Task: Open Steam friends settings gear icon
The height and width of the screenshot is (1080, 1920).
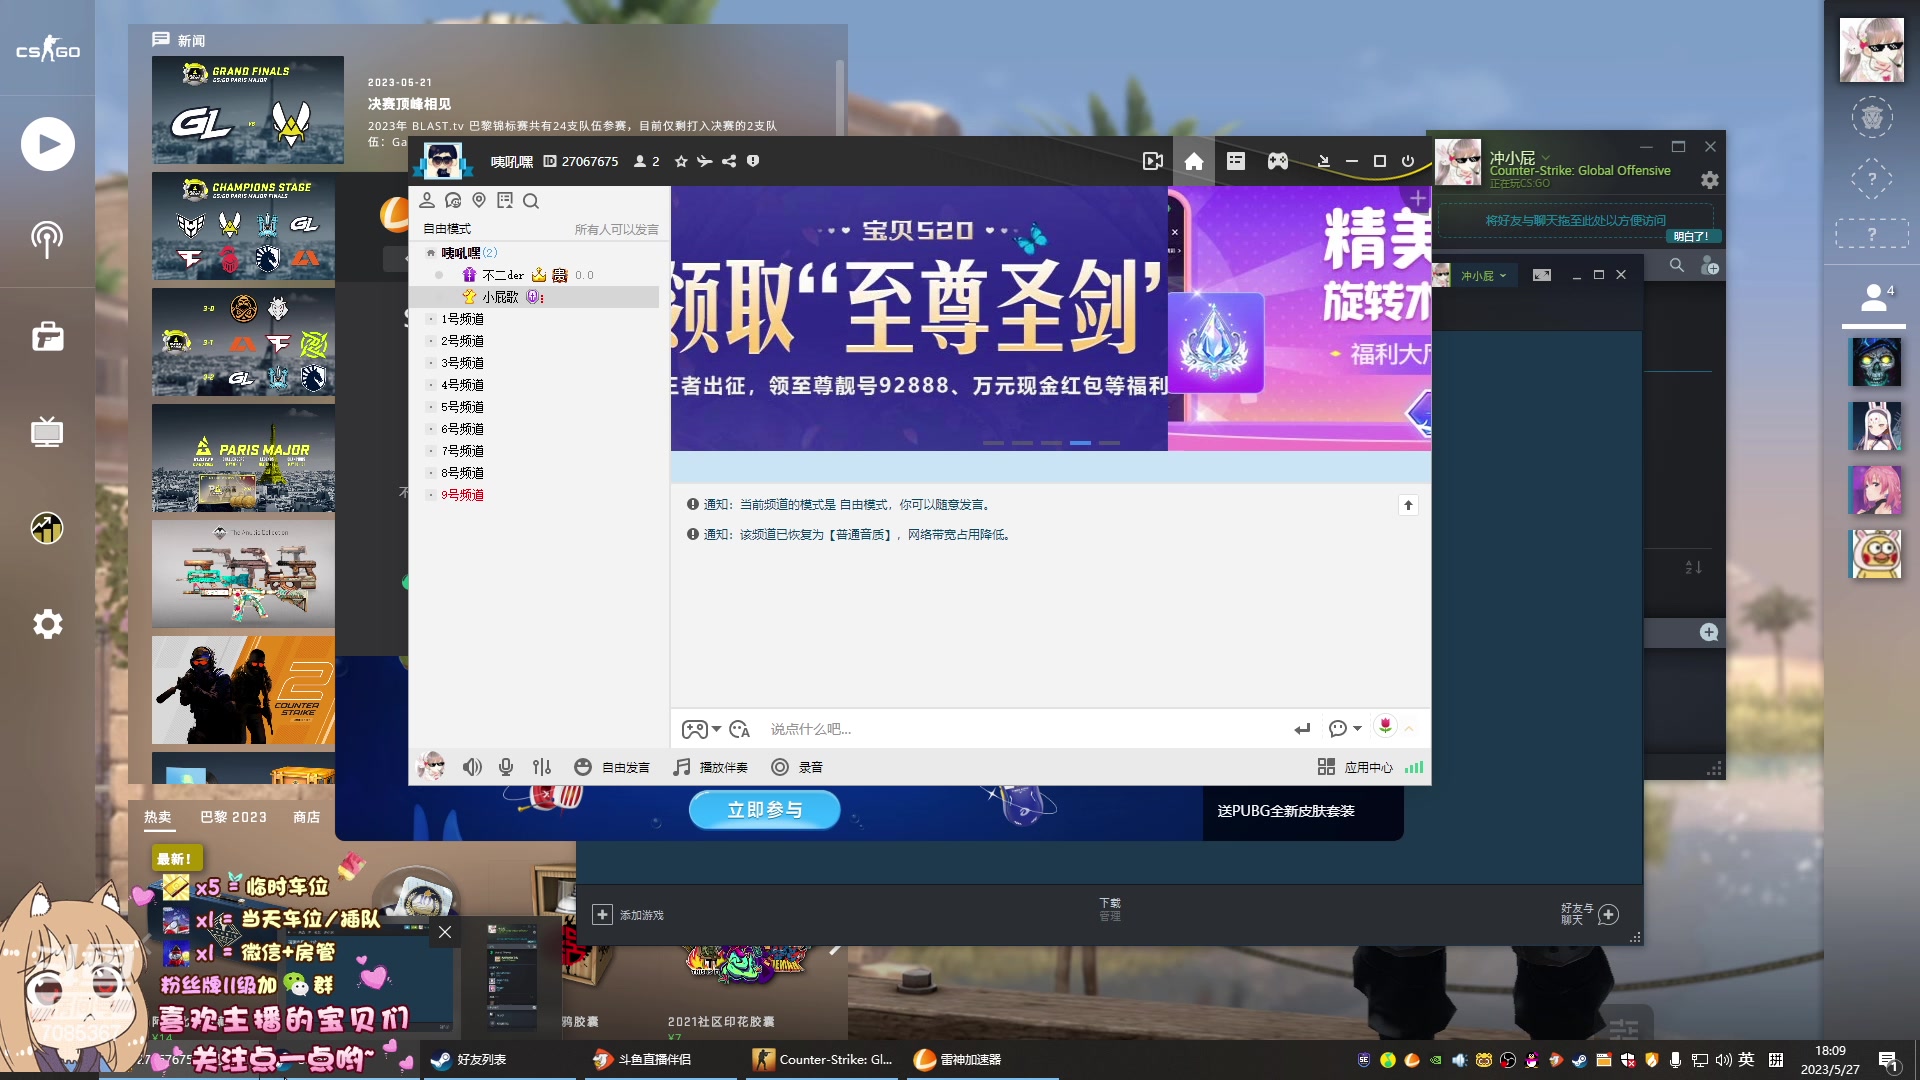Action: pyautogui.click(x=1710, y=180)
